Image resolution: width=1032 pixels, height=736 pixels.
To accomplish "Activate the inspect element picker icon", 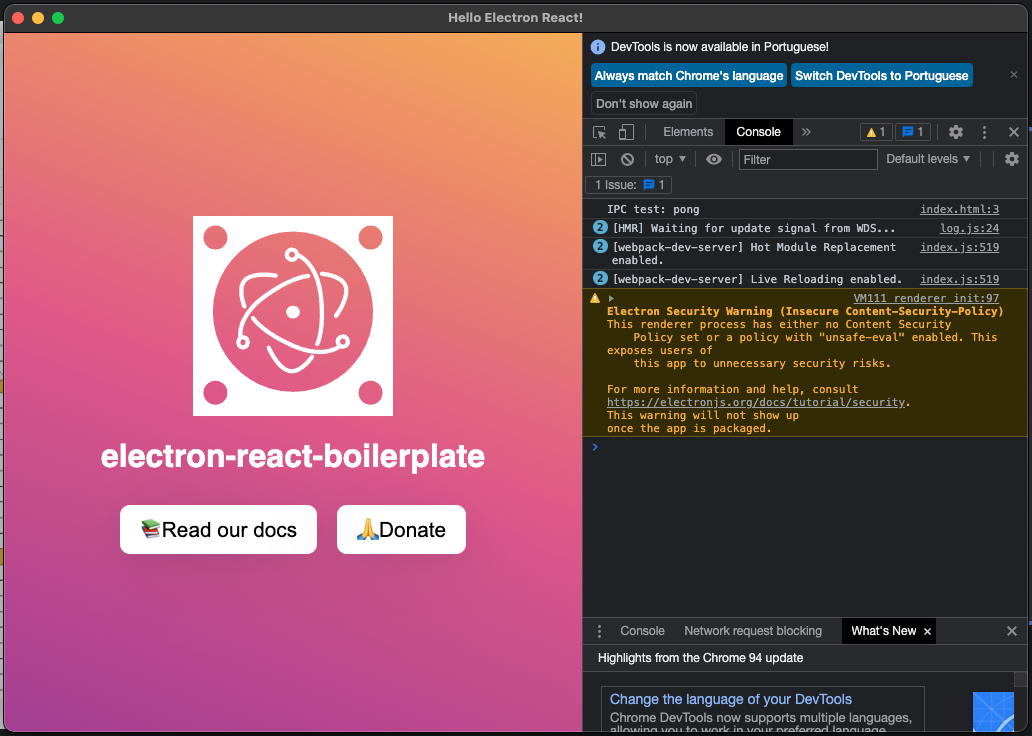I will (600, 132).
